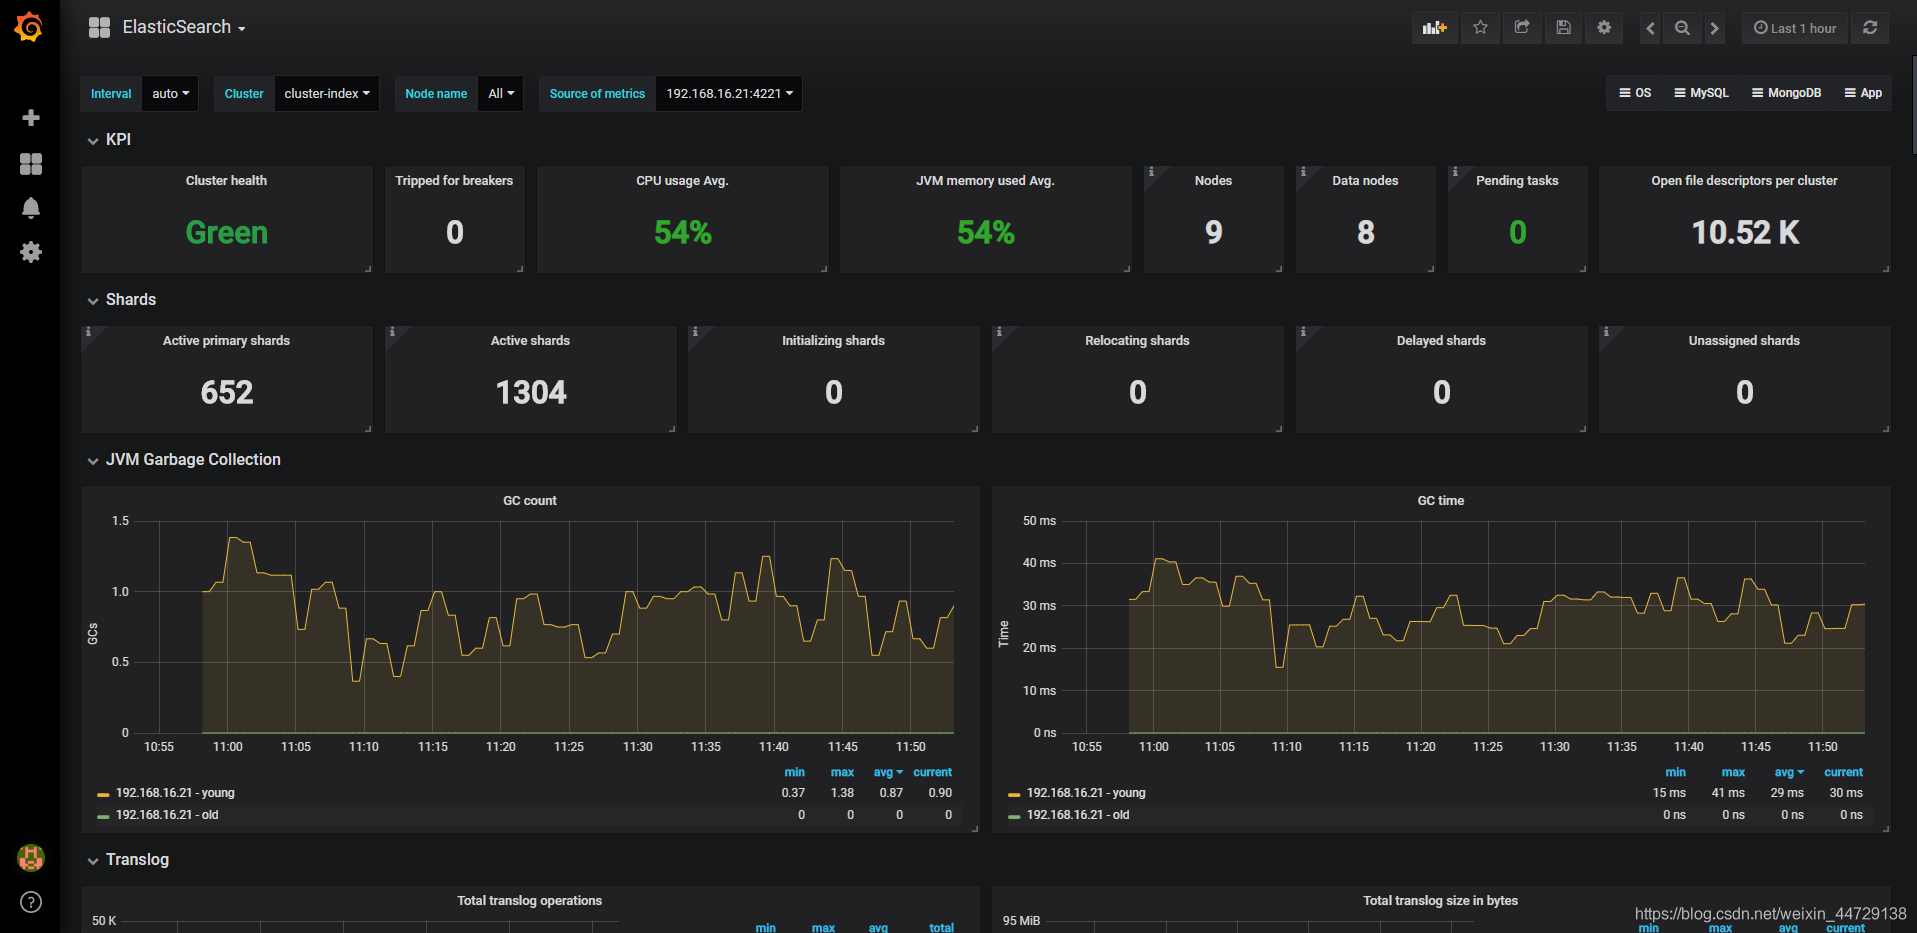Refresh the dashboard
The width and height of the screenshot is (1917, 933).
coord(1870,28)
